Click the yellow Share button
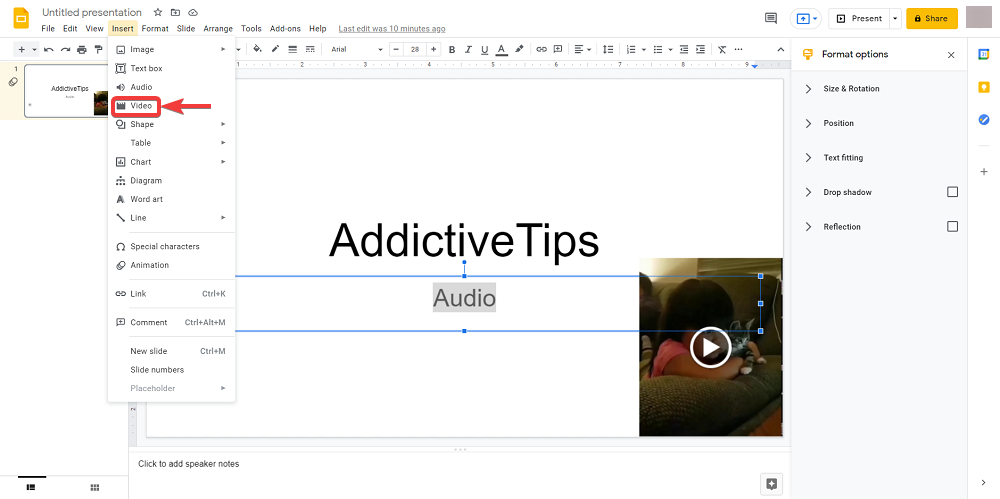The width and height of the screenshot is (1000, 499). [x=931, y=18]
